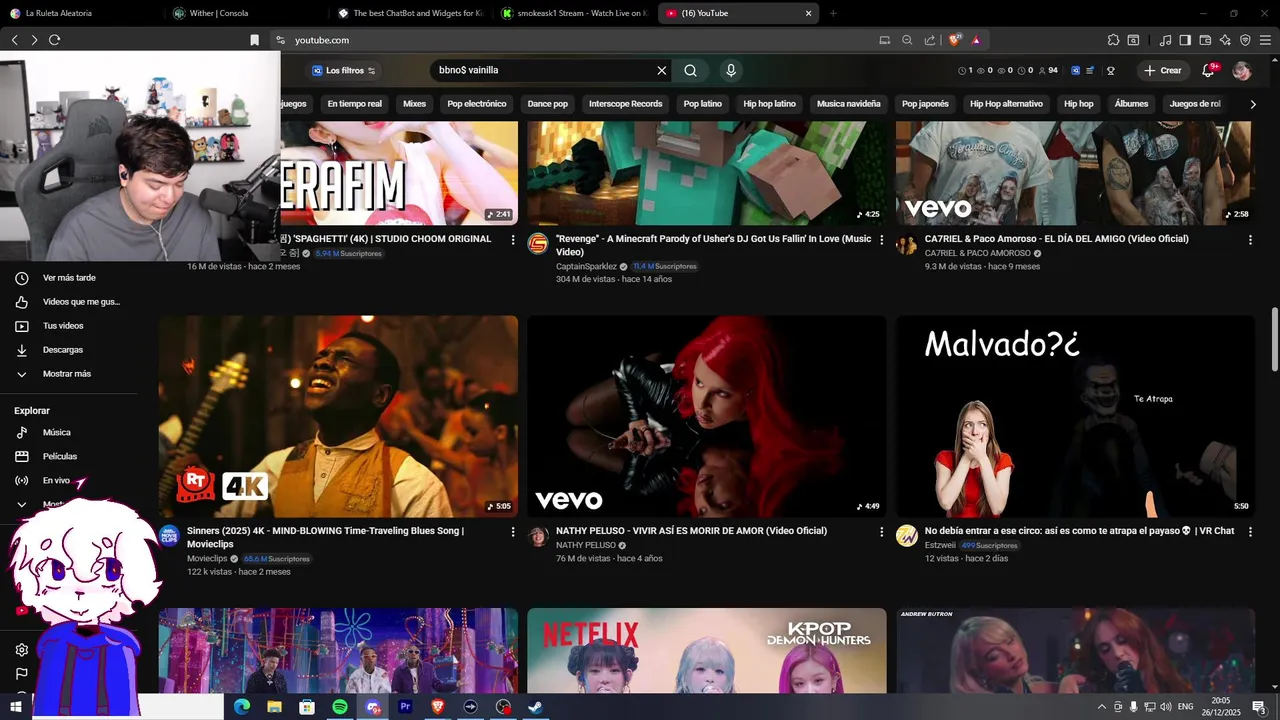Screen dimensions: 1280x720
Task: Switch to smokeask1 Stream tab
Action: click(x=574, y=13)
